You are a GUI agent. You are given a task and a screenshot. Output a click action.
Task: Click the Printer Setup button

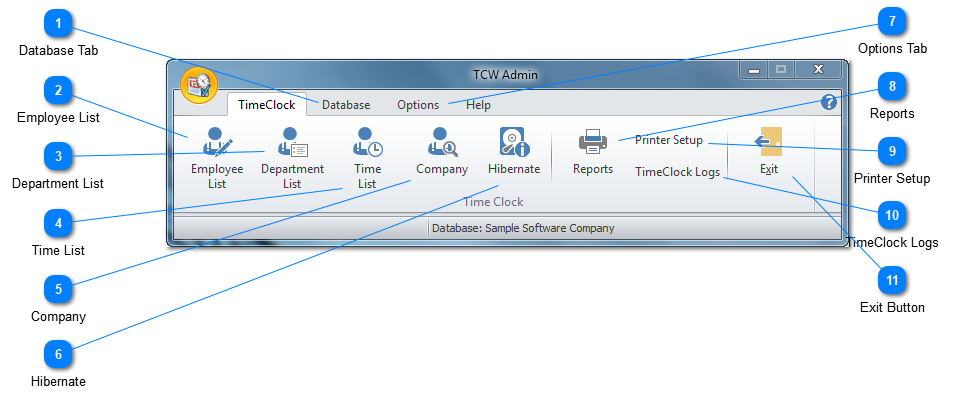669,140
